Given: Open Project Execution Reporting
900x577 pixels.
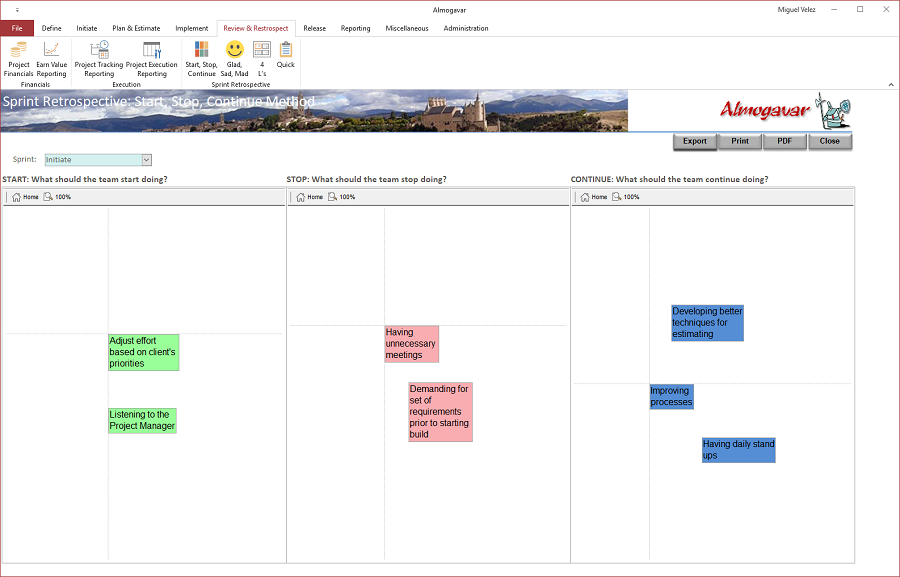Looking at the screenshot, I should coord(152,59).
